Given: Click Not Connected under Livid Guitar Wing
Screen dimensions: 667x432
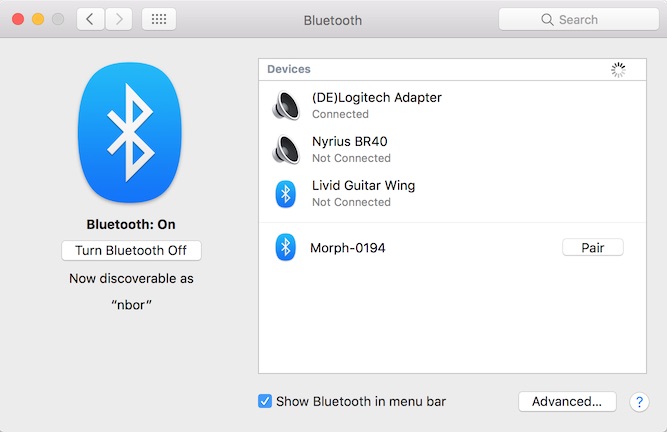Looking at the screenshot, I should tap(351, 202).
